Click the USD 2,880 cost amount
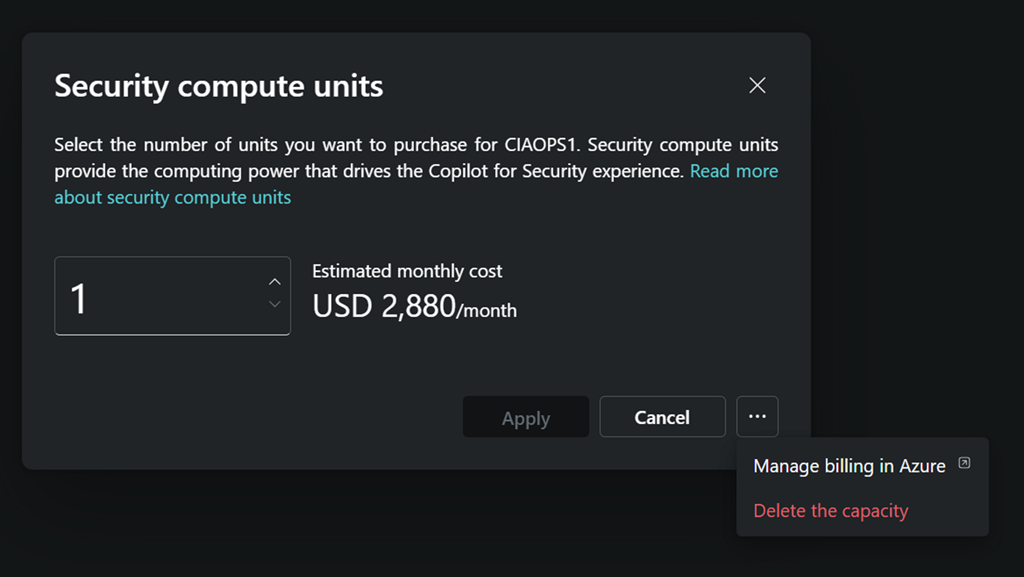1024x577 pixels. tap(384, 306)
